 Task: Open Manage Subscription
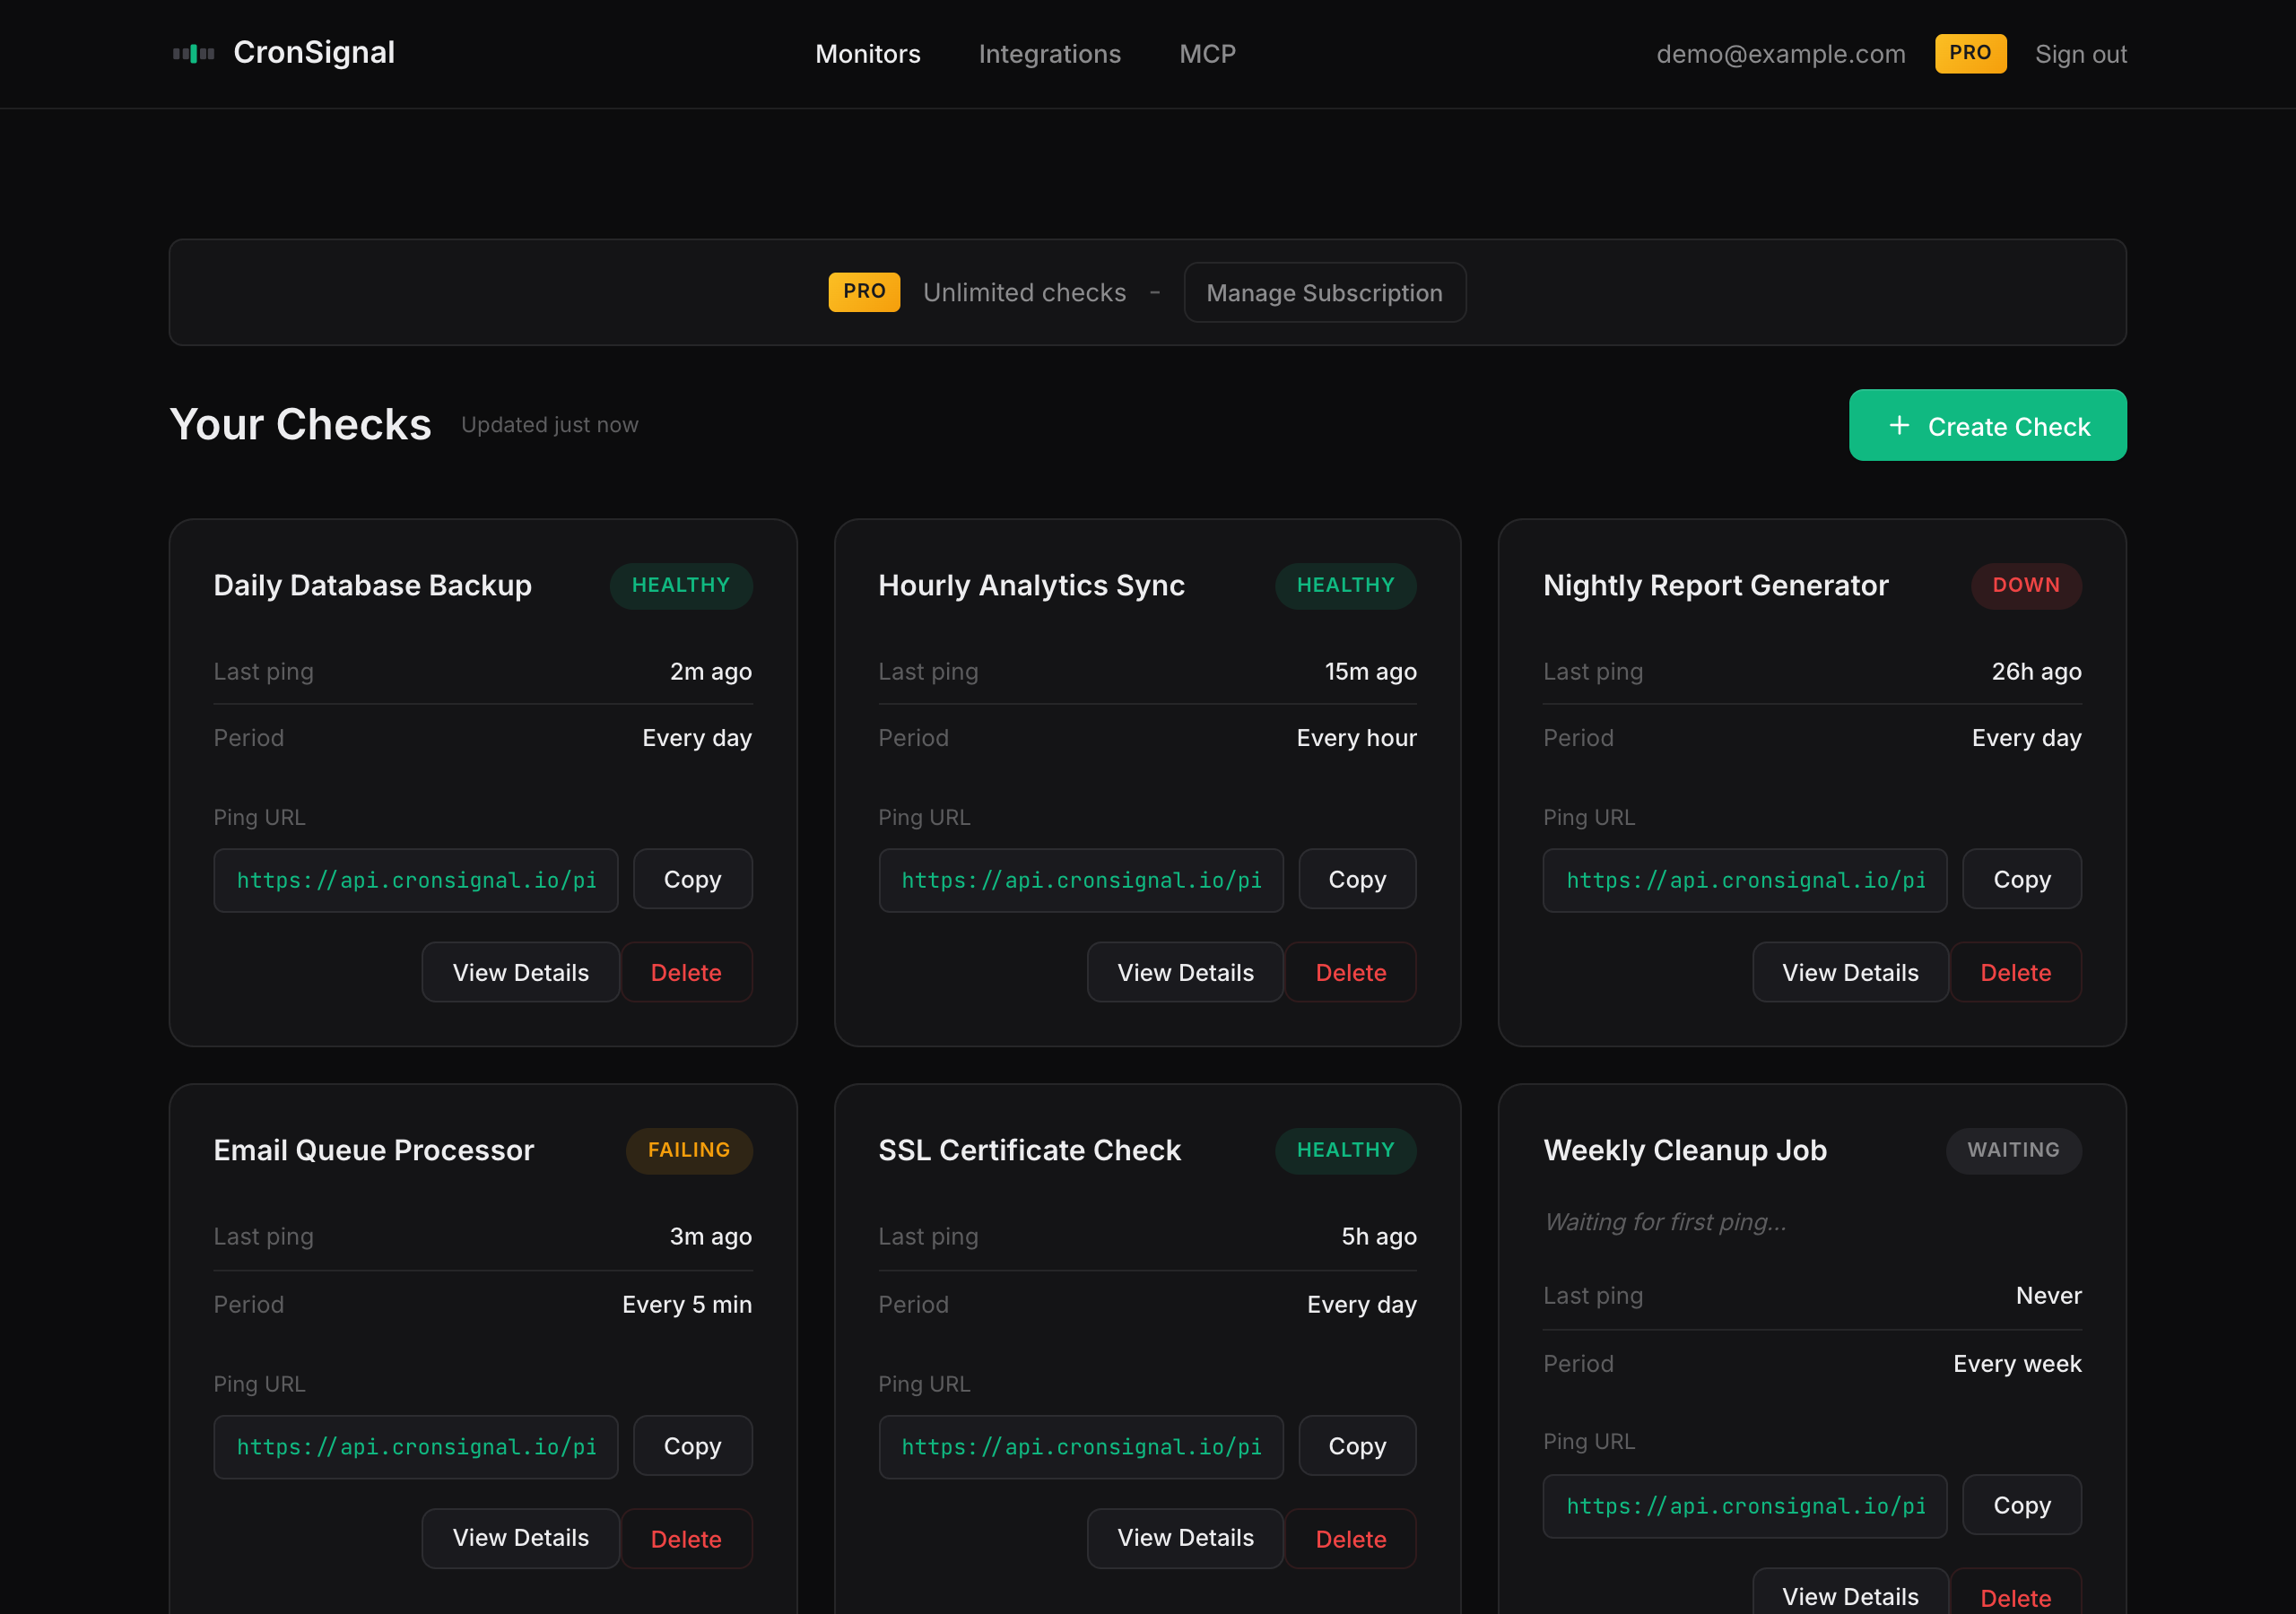click(x=1324, y=292)
